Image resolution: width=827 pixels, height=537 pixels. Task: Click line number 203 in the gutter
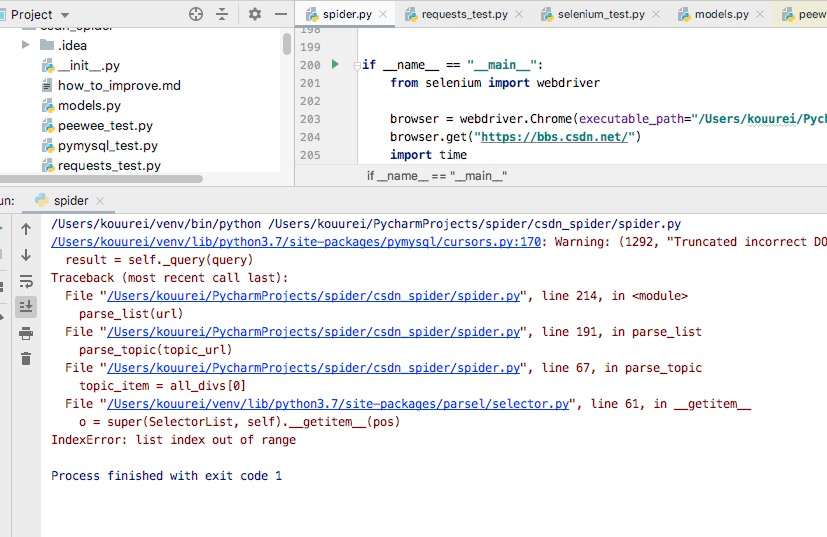click(310, 119)
